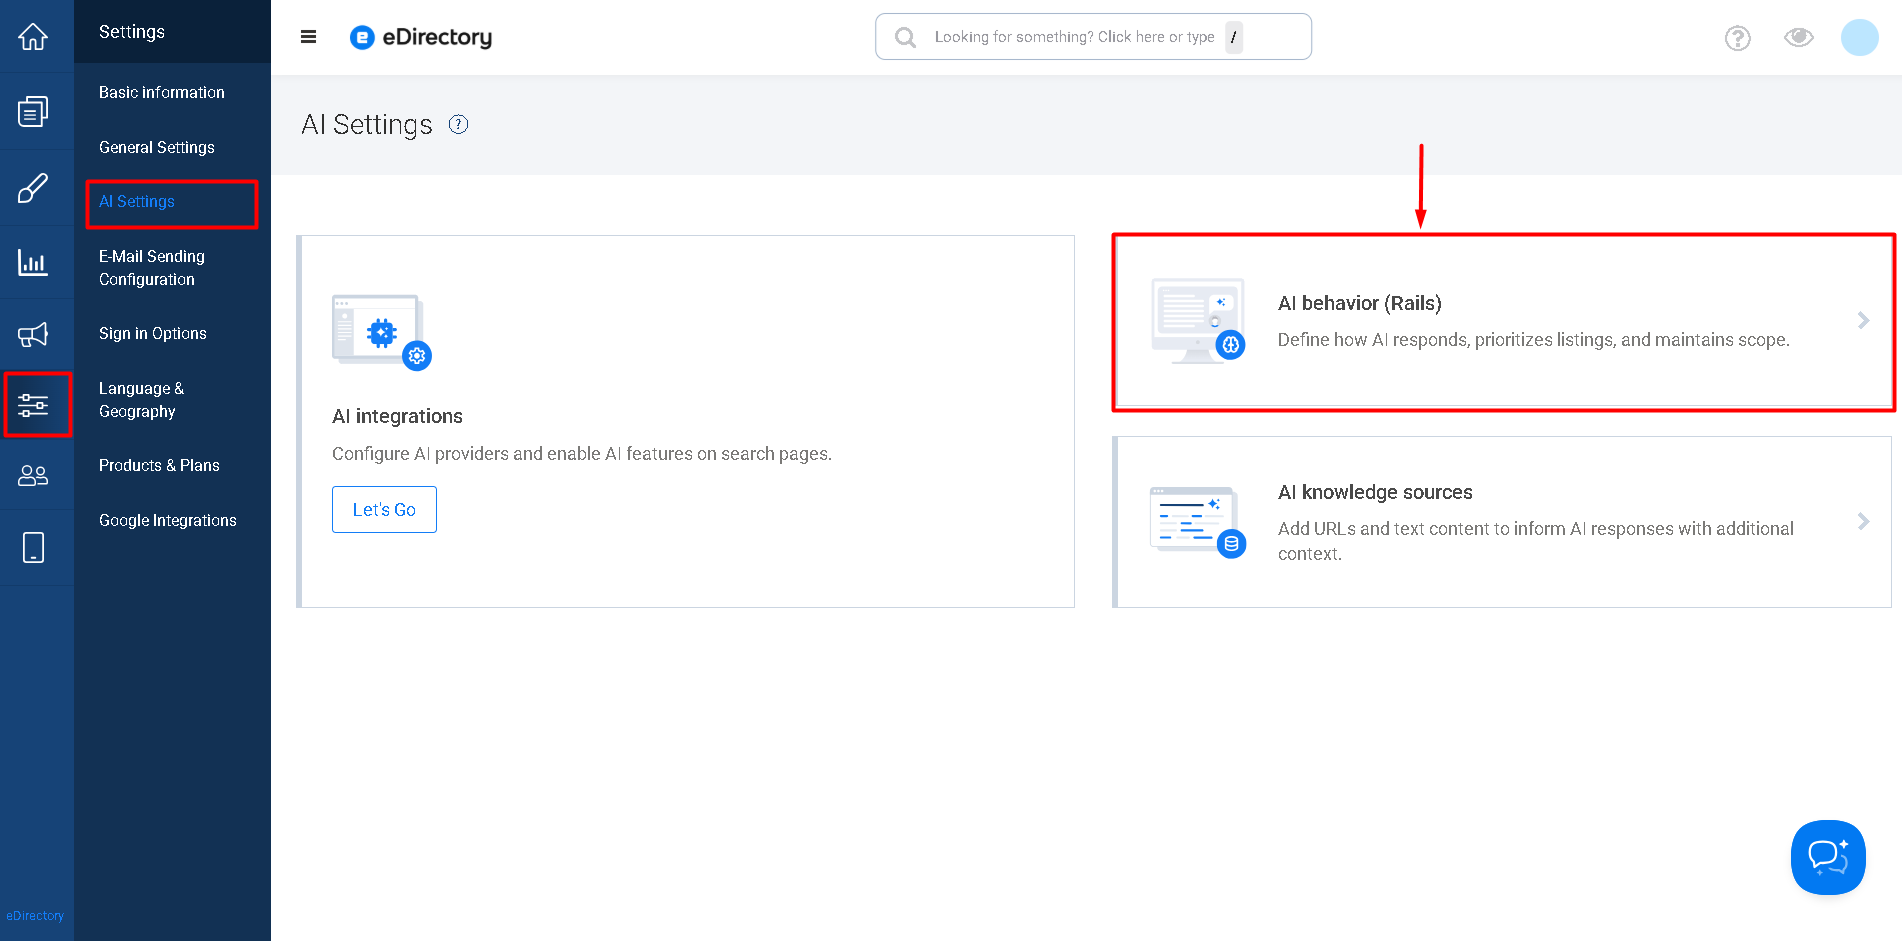Open the chat support widget
The height and width of the screenshot is (941, 1902).
click(1828, 857)
